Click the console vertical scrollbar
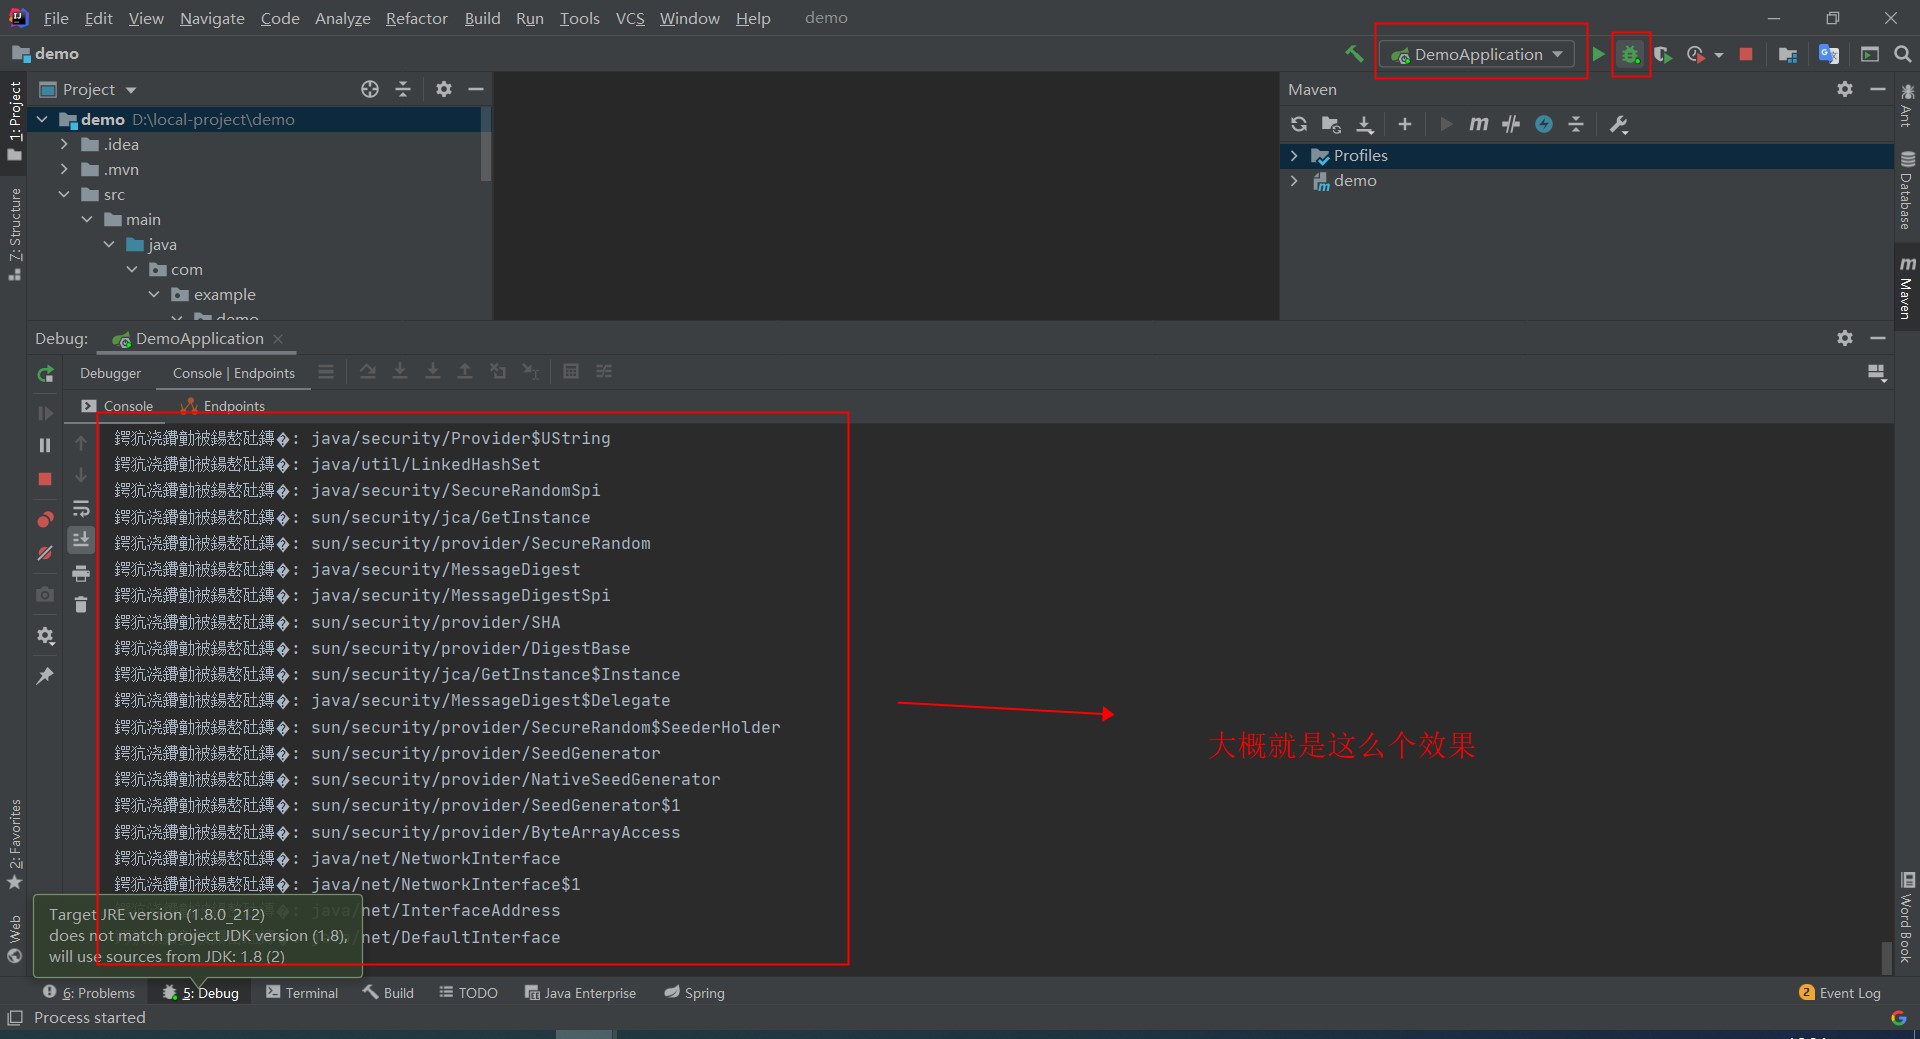 tap(1887, 957)
